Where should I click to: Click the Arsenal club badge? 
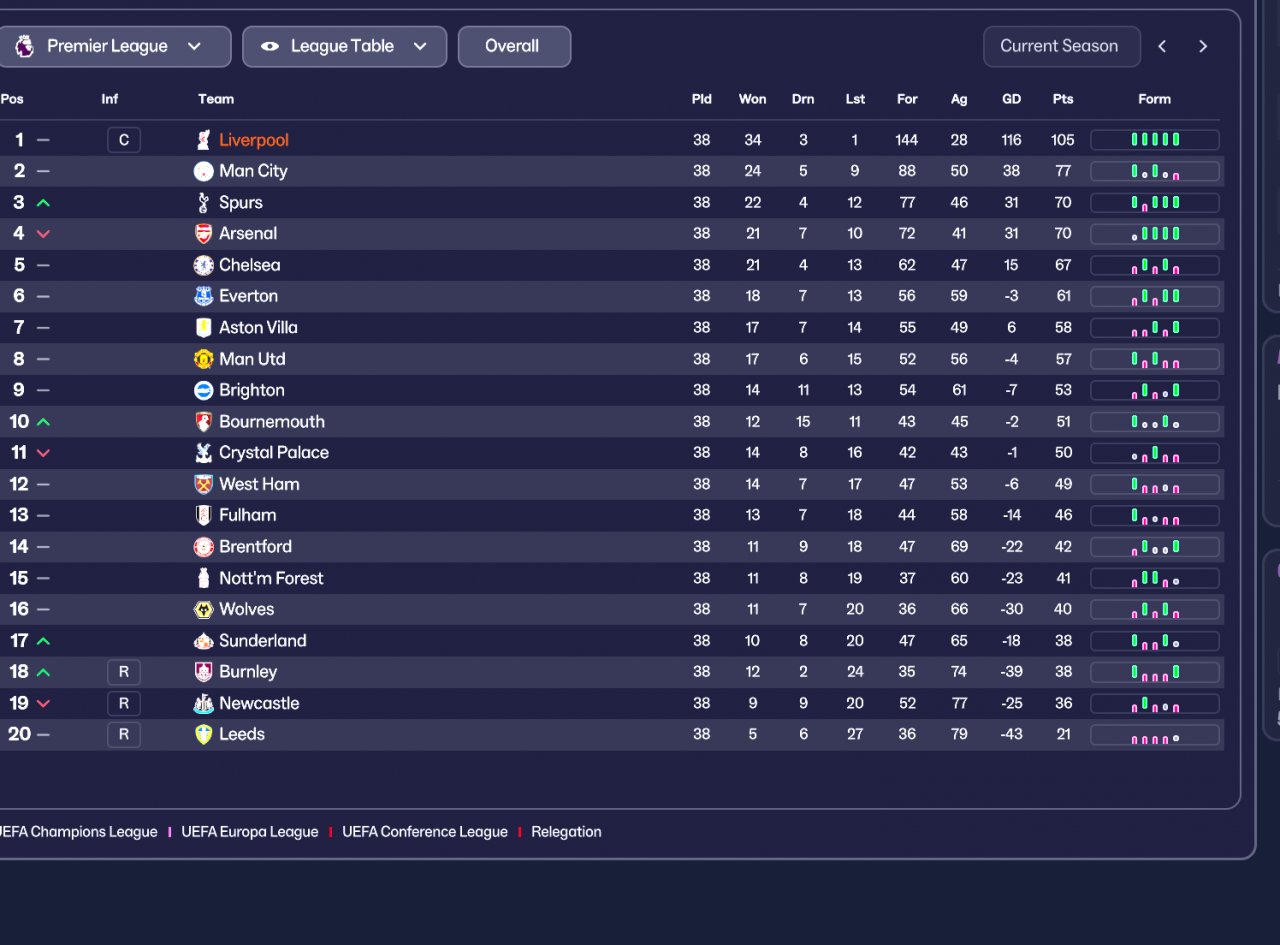point(204,234)
